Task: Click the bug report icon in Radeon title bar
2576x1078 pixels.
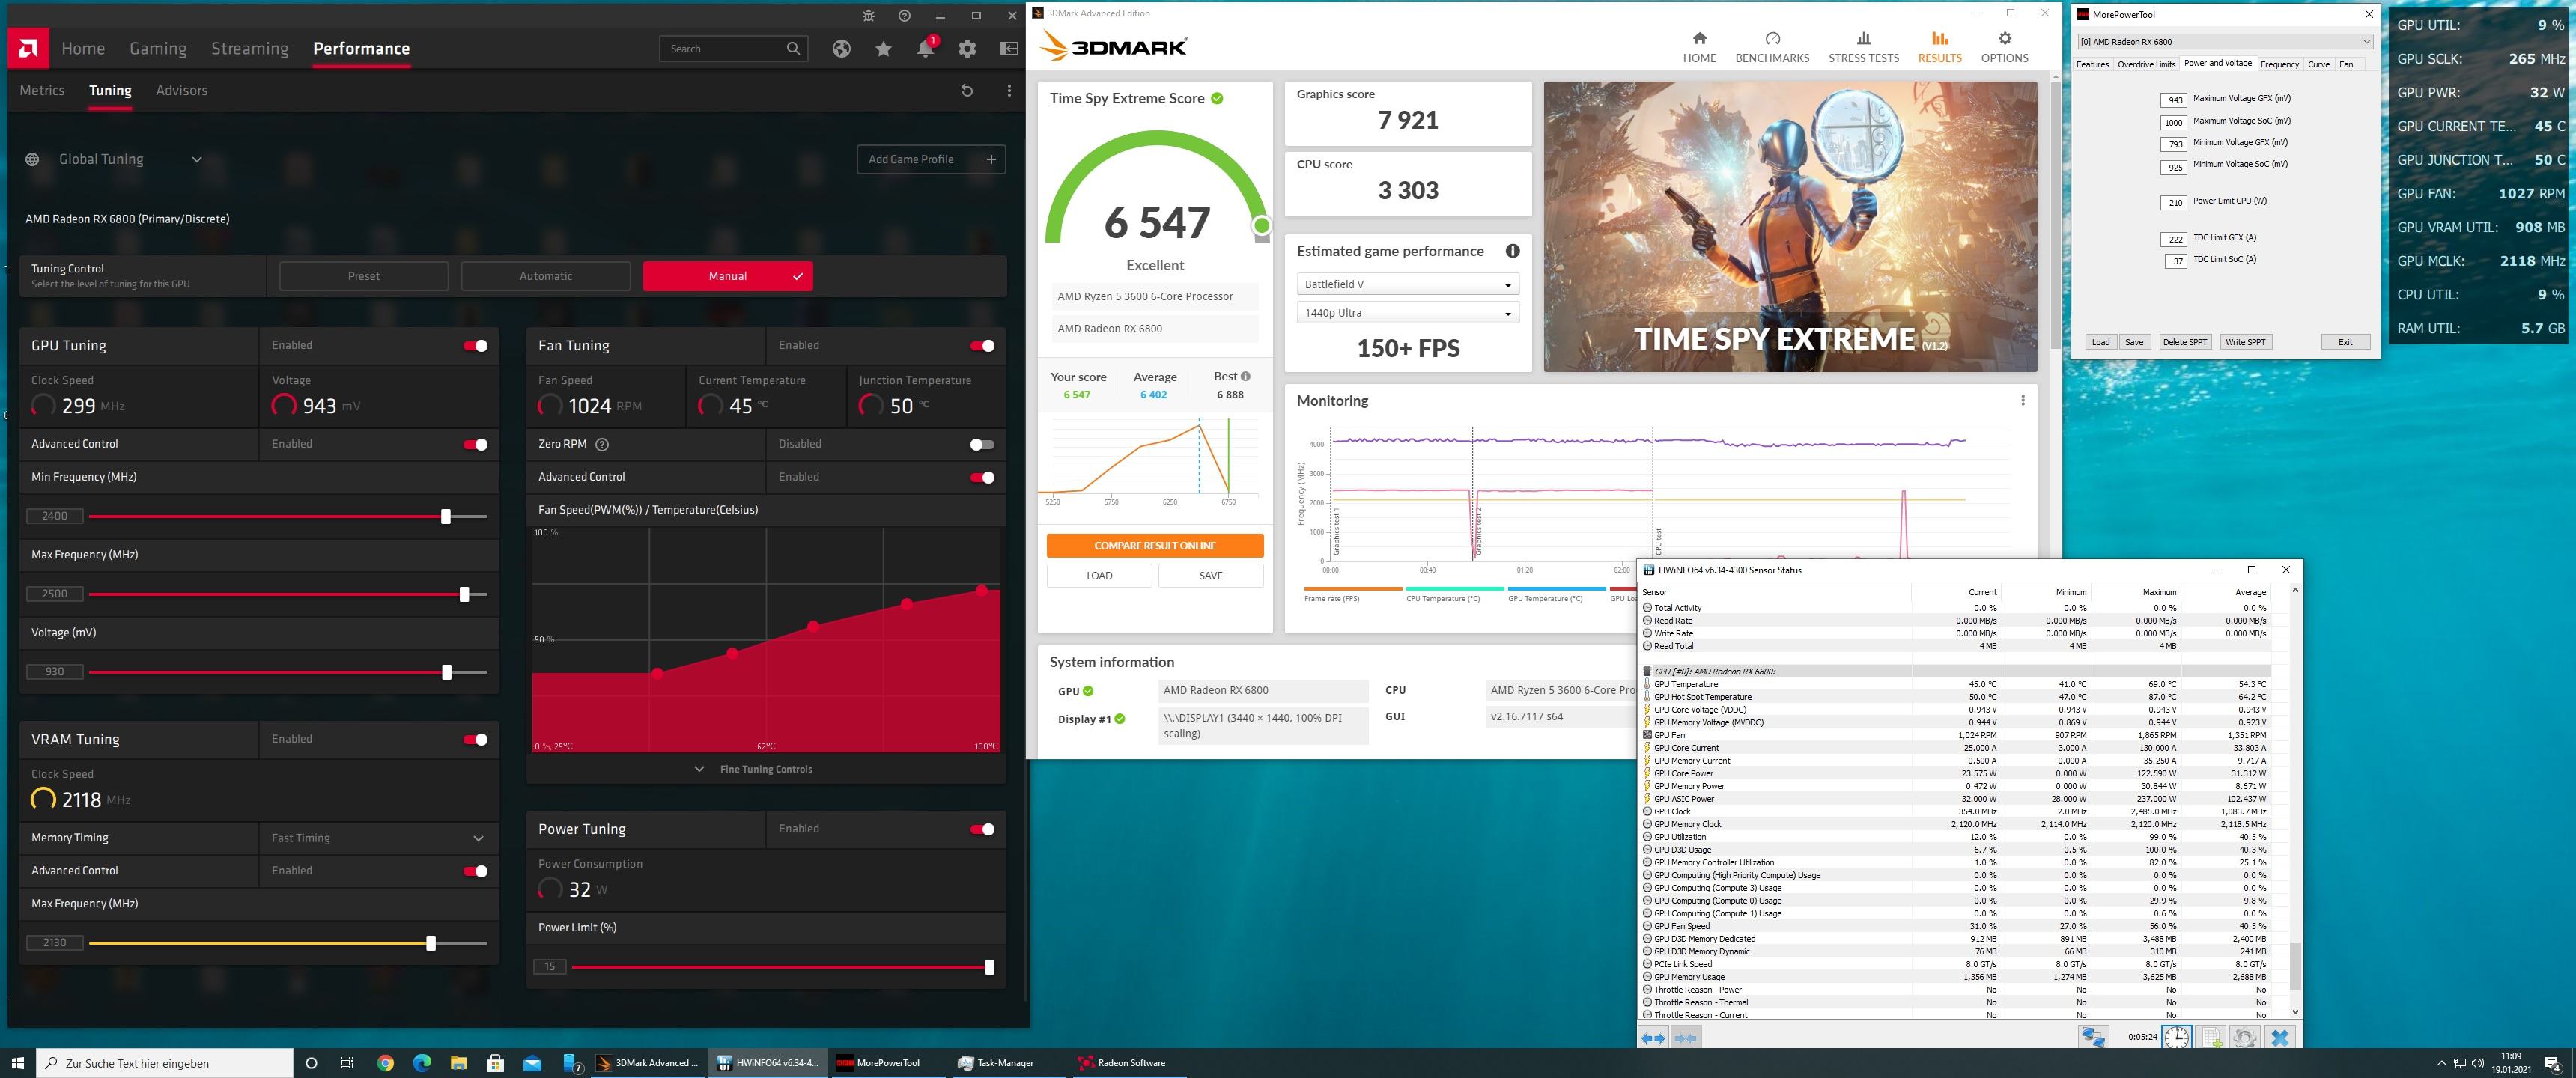Action: (868, 16)
